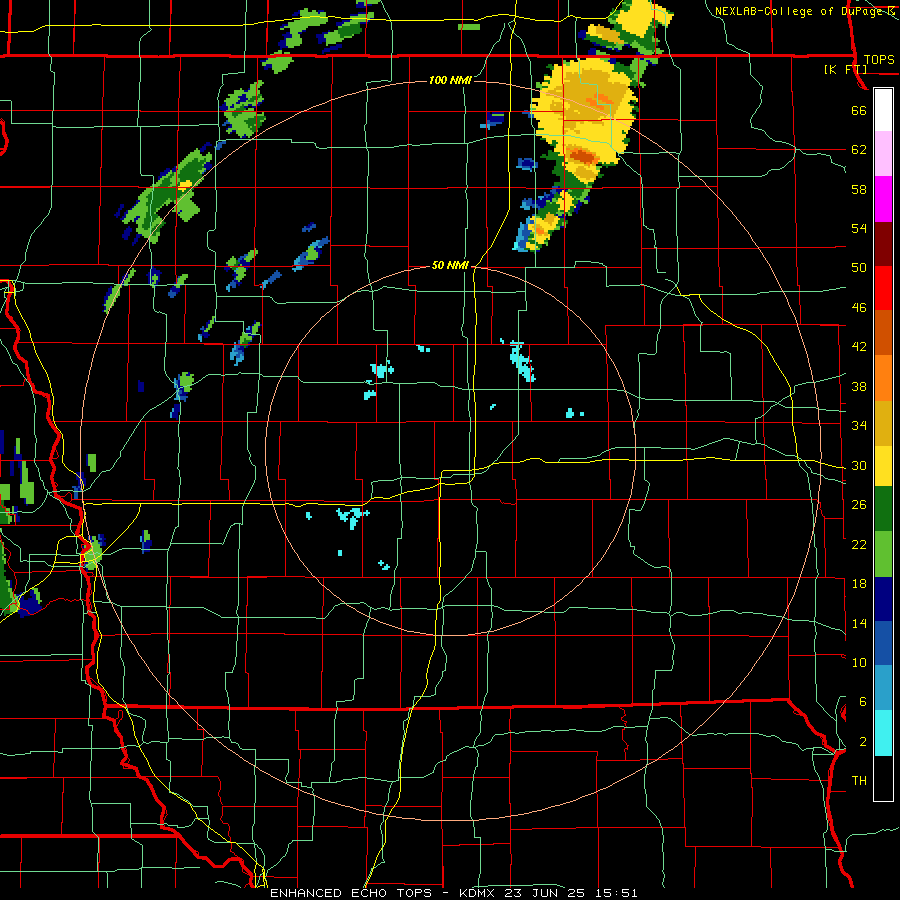Click the light blue legend swatch near 6
The width and height of the screenshot is (900, 900).
click(883, 688)
